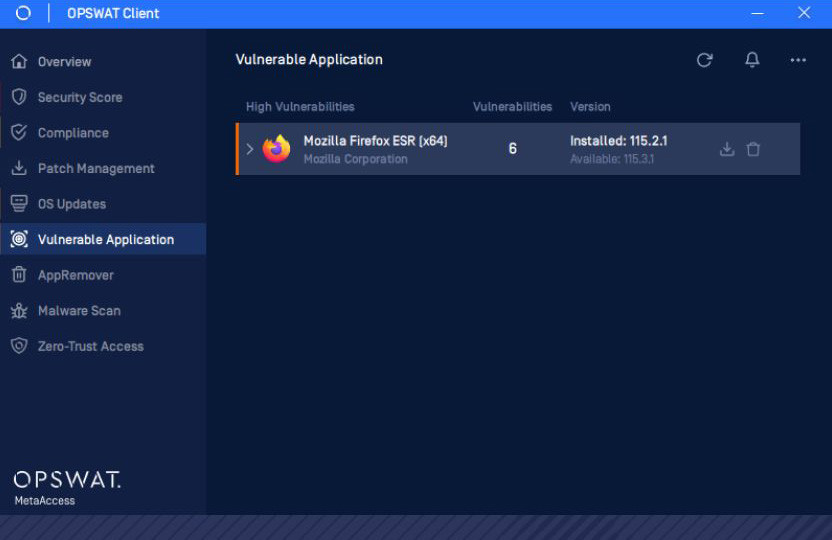Open Zero-Trust Access page
This screenshot has width=832, height=540.
point(103,346)
